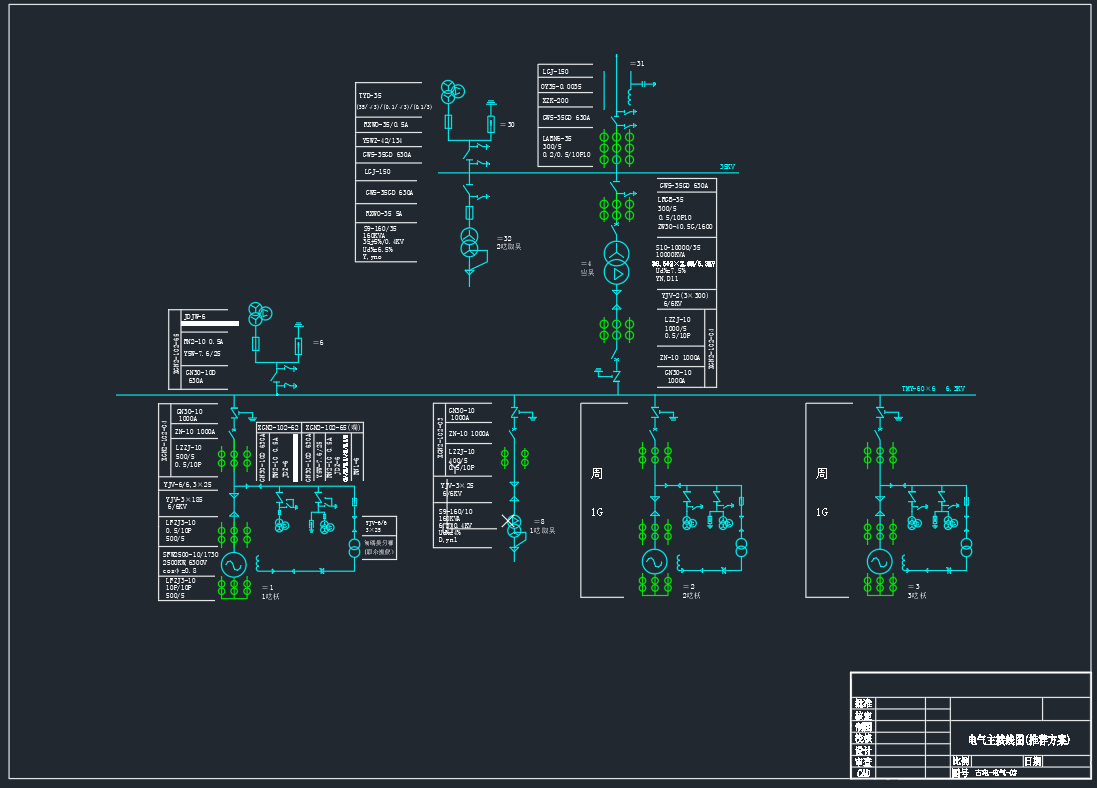Viewport: 1097px width, 788px height.
Task: Select the CAD row in title block
Action: coord(864,773)
